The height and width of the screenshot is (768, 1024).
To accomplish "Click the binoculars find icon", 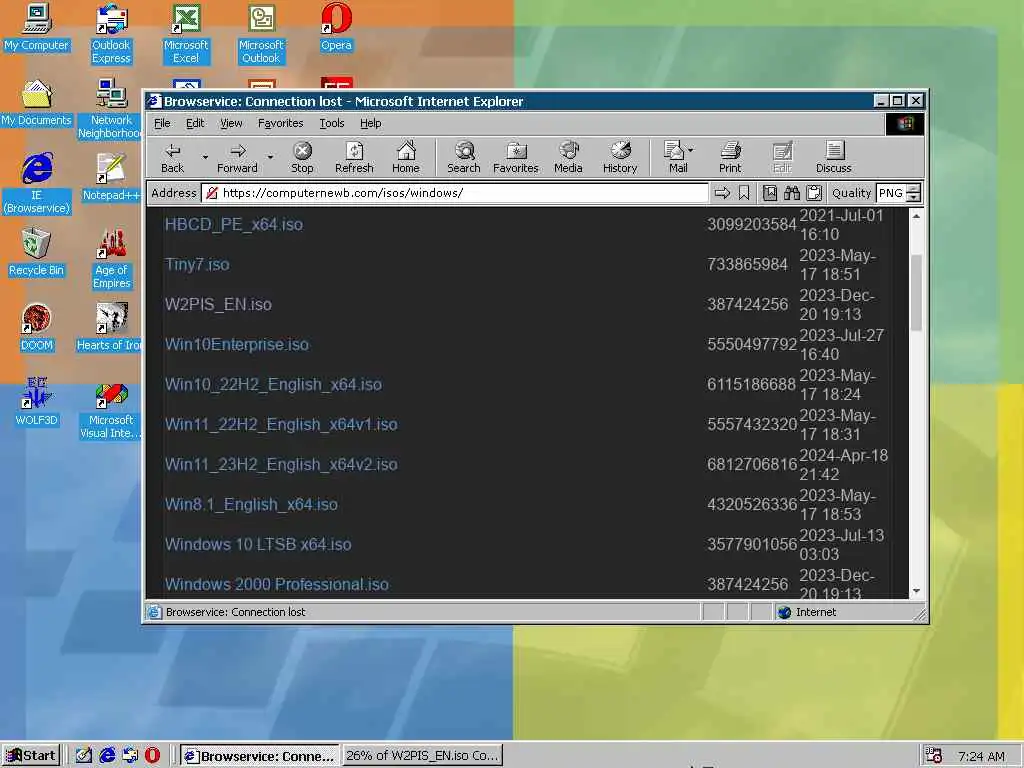I will 792,193.
